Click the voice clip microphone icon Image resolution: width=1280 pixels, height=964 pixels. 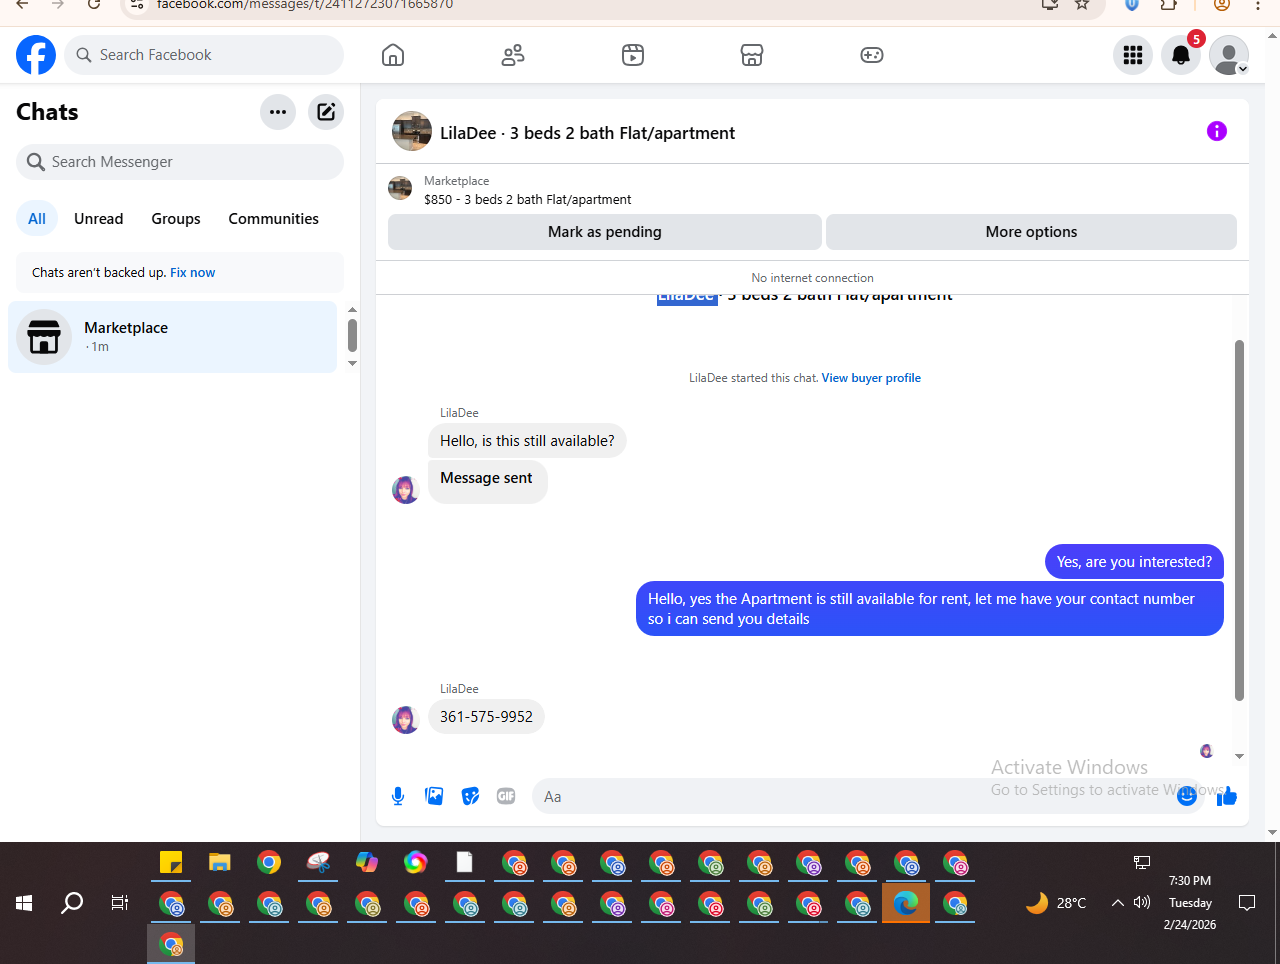[x=398, y=796]
